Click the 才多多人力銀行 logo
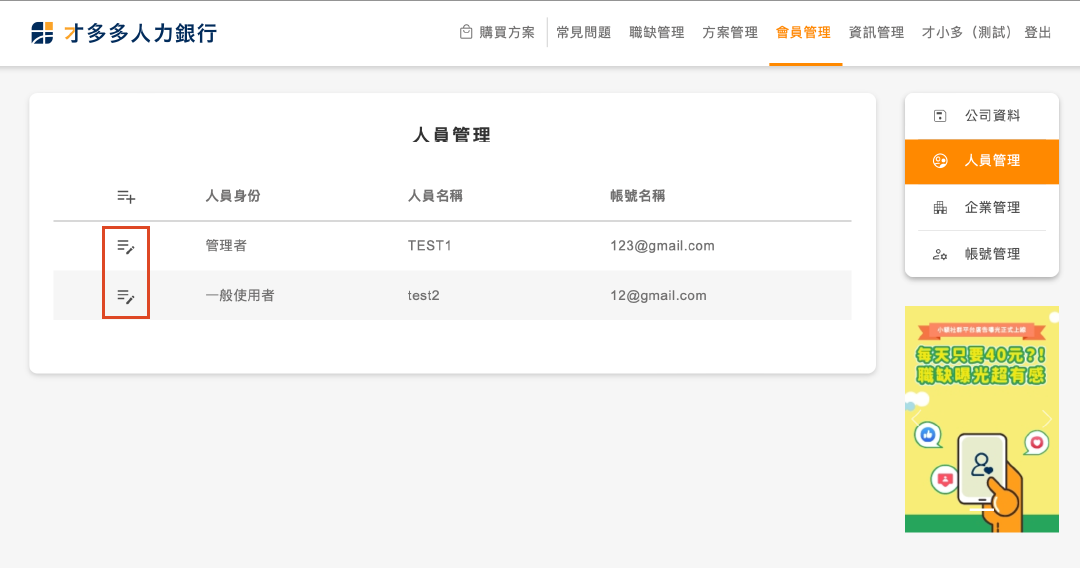The image size is (1080, 568). [x=124, y=33]
